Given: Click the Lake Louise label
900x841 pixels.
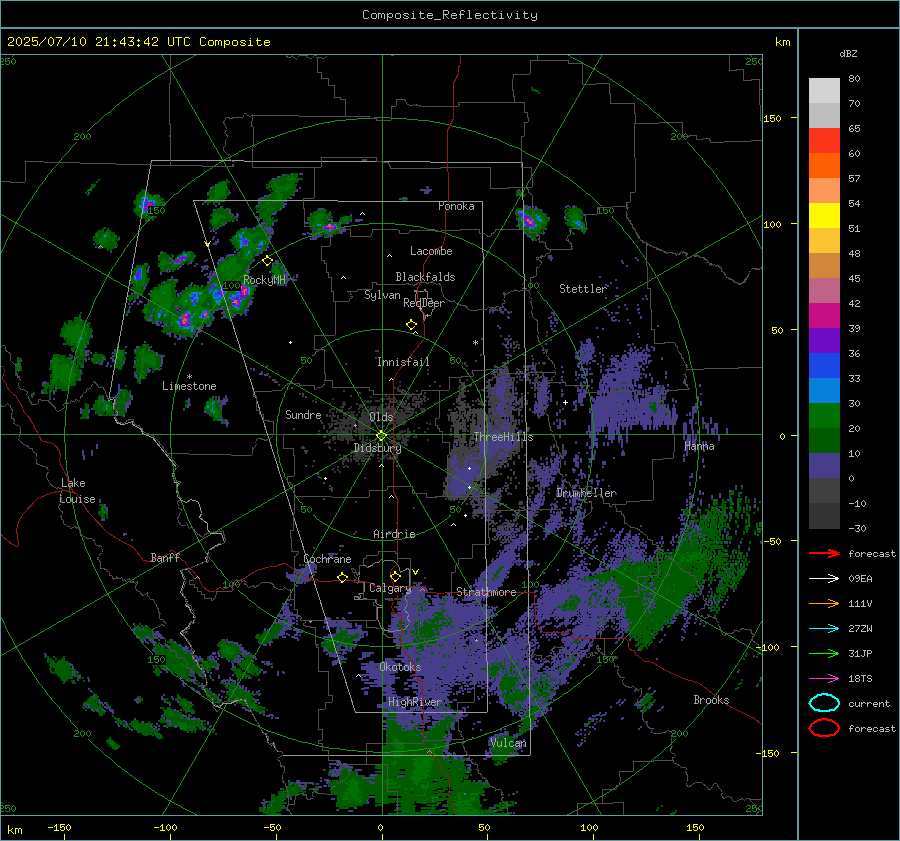Looking at the screenshot, I should click(x=77, y=491).
